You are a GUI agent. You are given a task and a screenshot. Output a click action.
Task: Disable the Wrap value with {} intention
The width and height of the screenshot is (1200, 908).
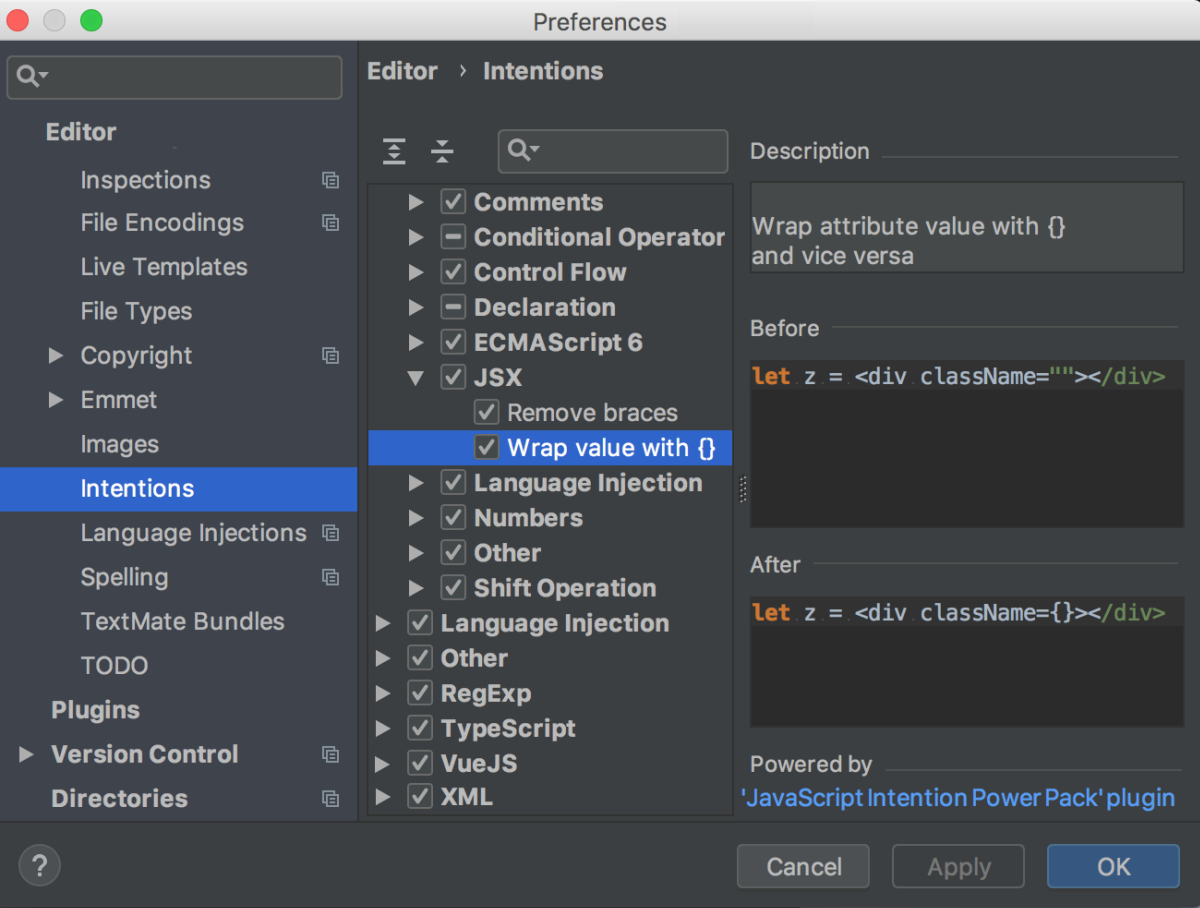tap(487, 447)
